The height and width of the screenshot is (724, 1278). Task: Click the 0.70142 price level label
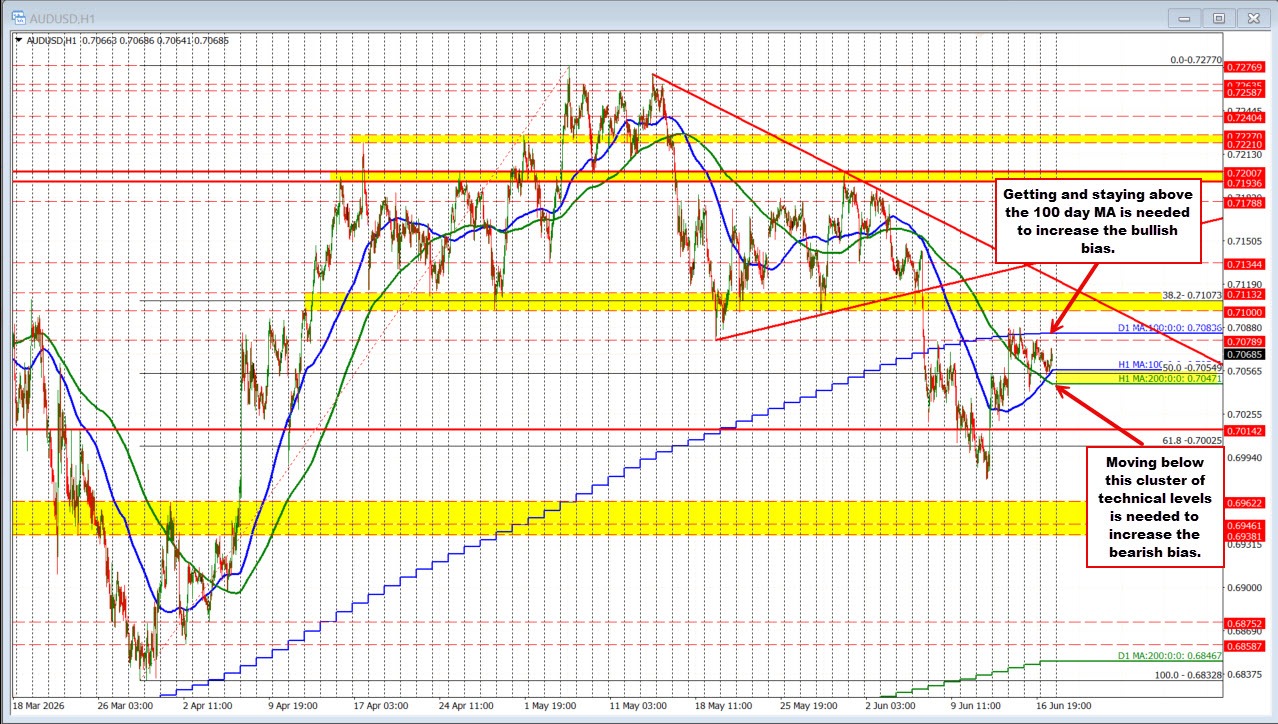point(1244,430)
